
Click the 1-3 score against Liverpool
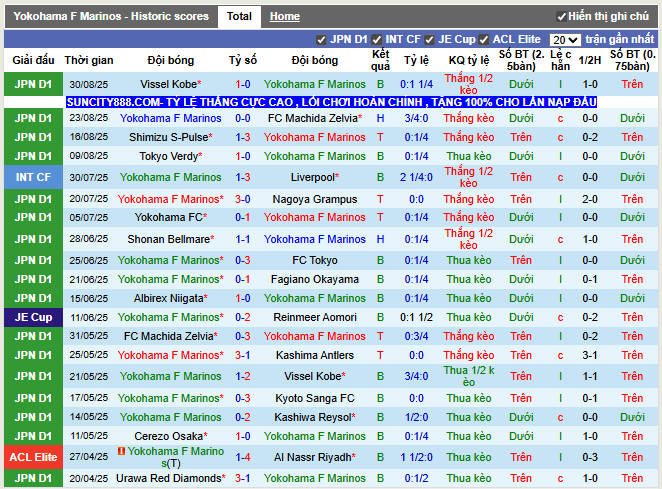click(x=243, y=177)
